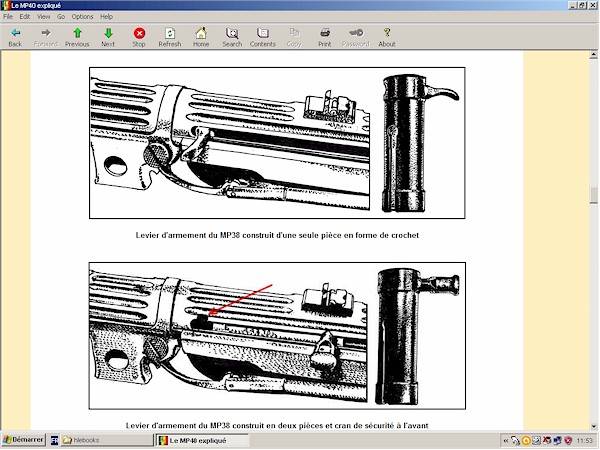Open the File menu

(x=8, y=16)
